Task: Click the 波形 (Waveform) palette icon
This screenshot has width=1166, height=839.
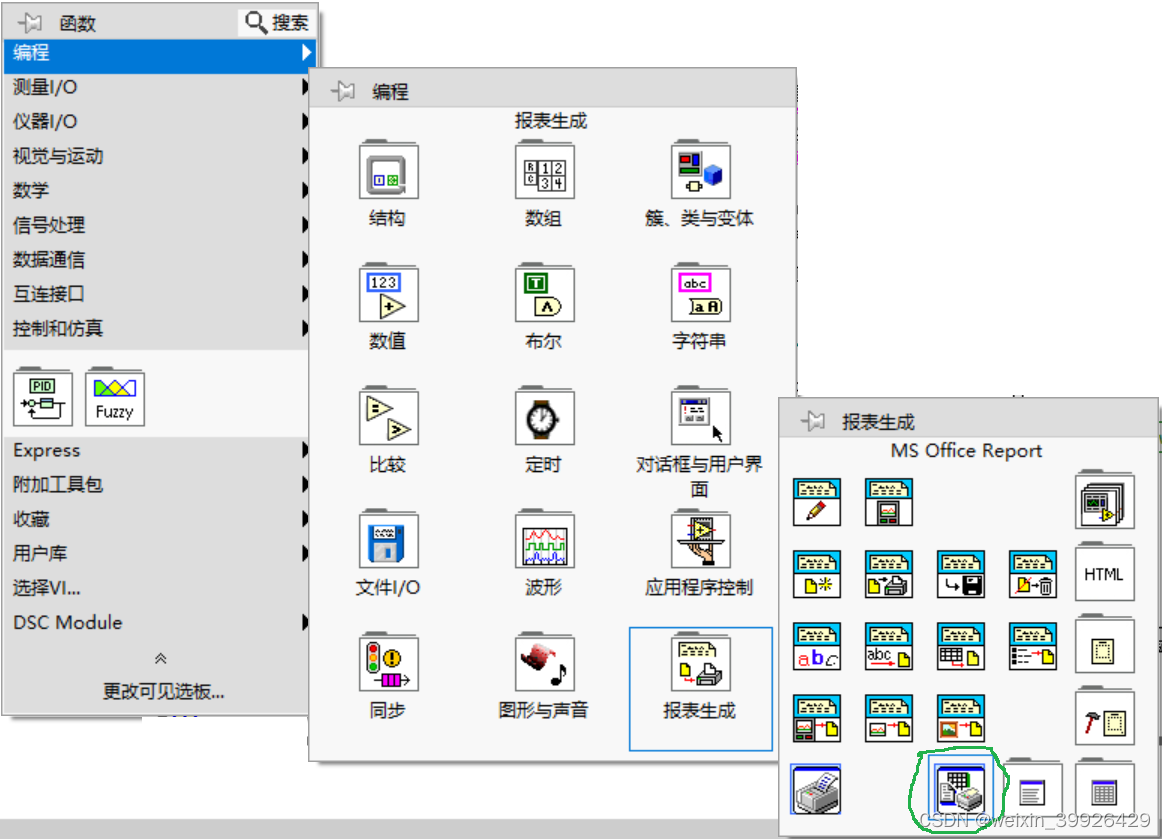Action: pos(543,540)
